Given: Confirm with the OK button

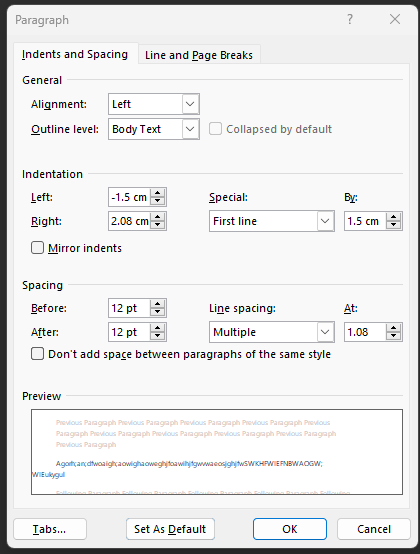Looking at the screenshot, I should pos(290,529).
